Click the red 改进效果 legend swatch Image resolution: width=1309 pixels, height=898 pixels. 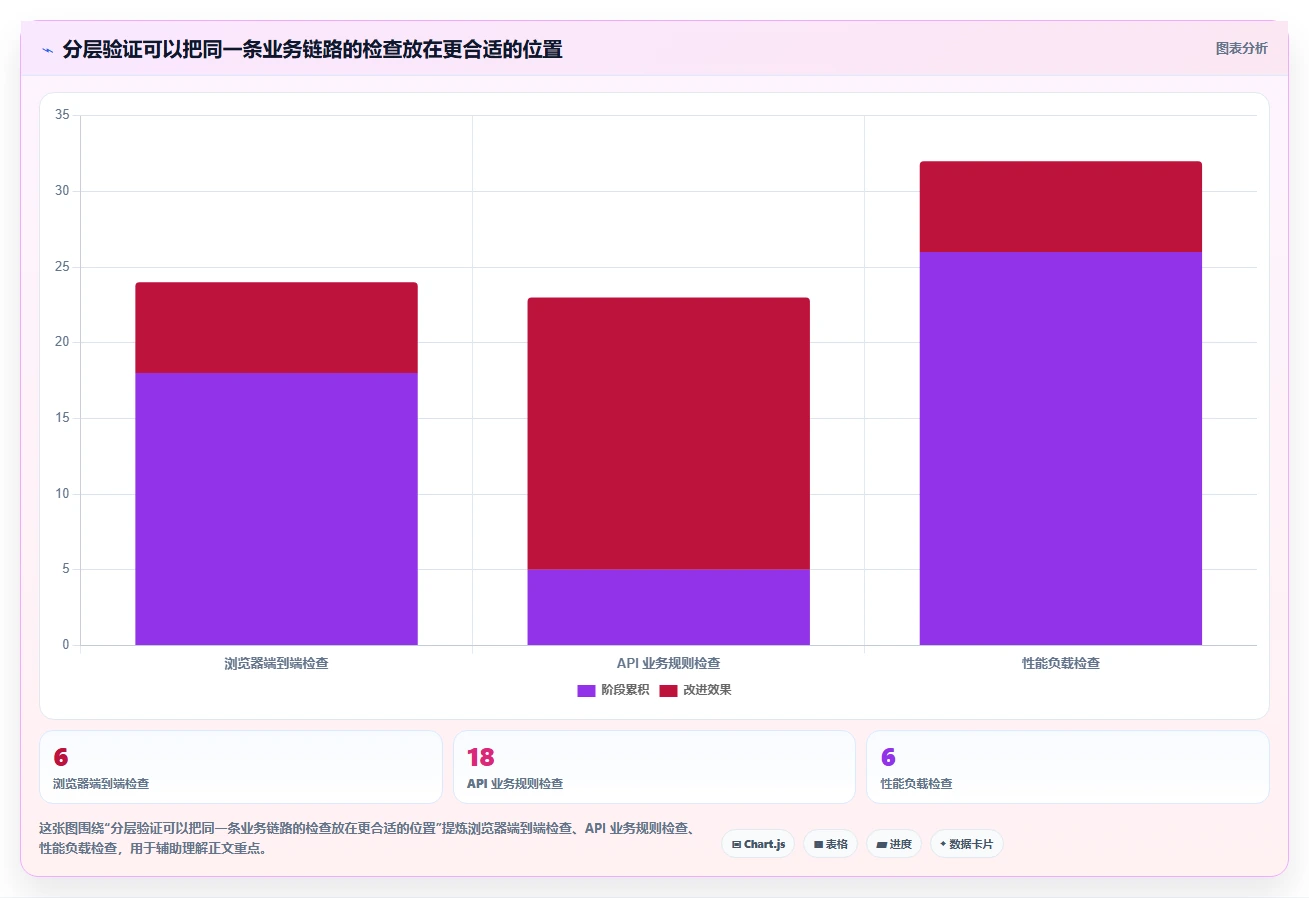tap(668, 691)
